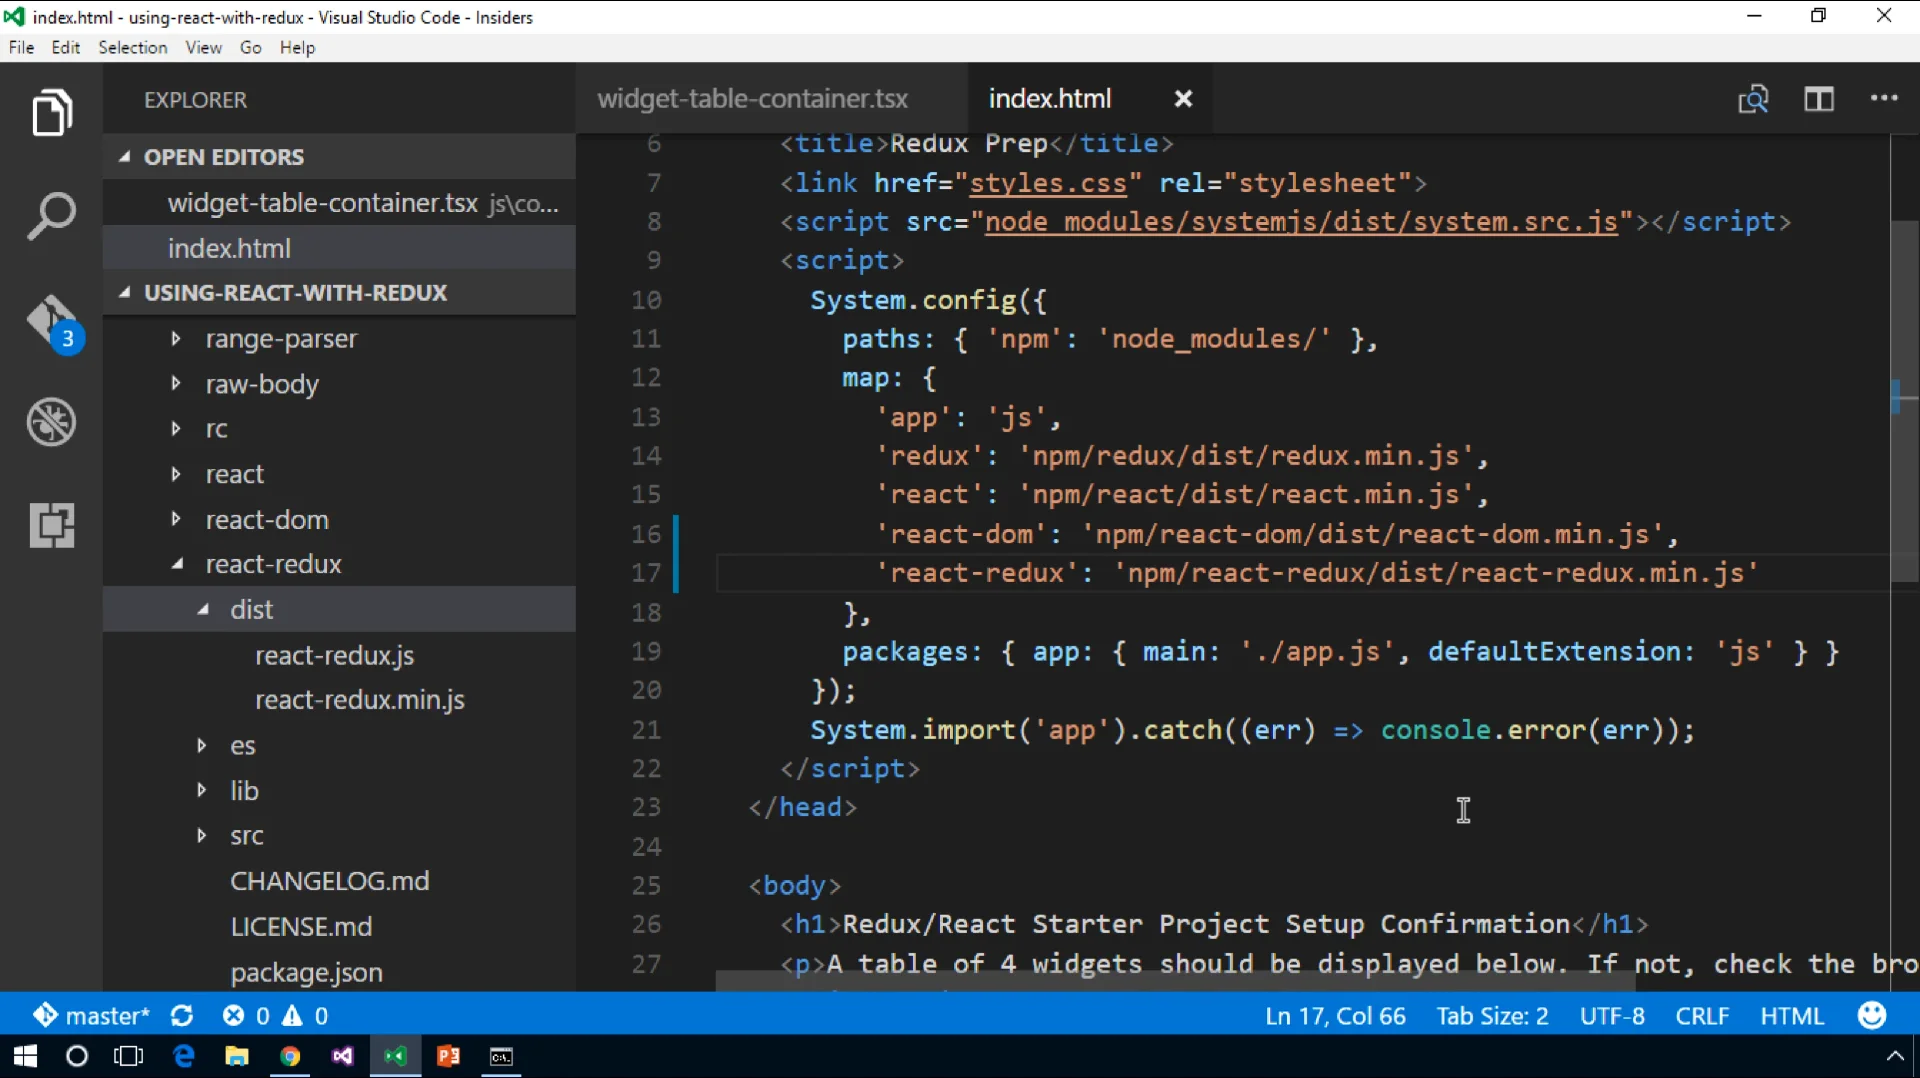Click the split editor icon

coord(1818,99)
